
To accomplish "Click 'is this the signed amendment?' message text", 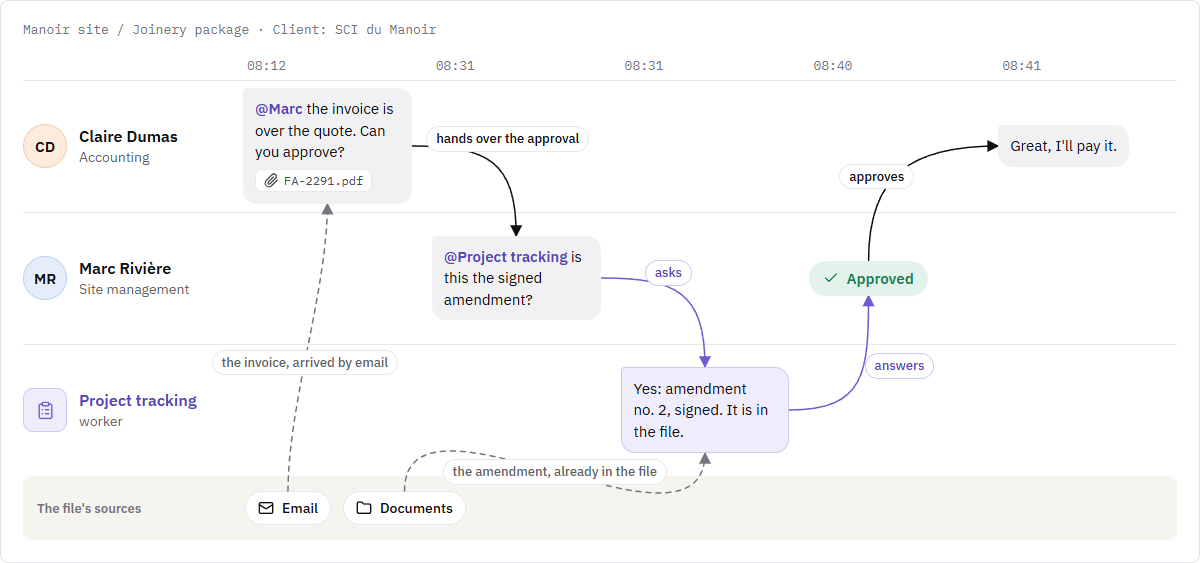I will [x=512, y=278].
